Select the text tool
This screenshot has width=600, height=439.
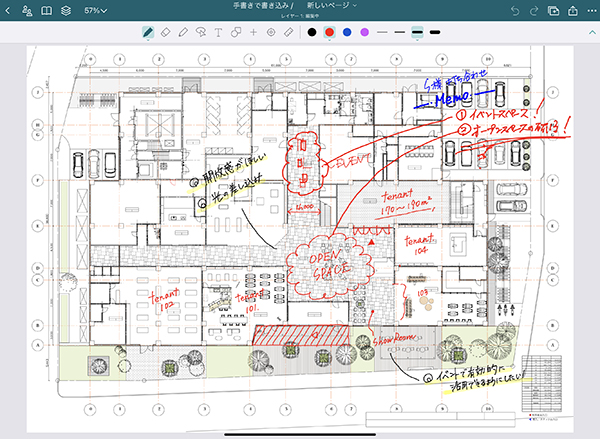[x=218, y=32]
